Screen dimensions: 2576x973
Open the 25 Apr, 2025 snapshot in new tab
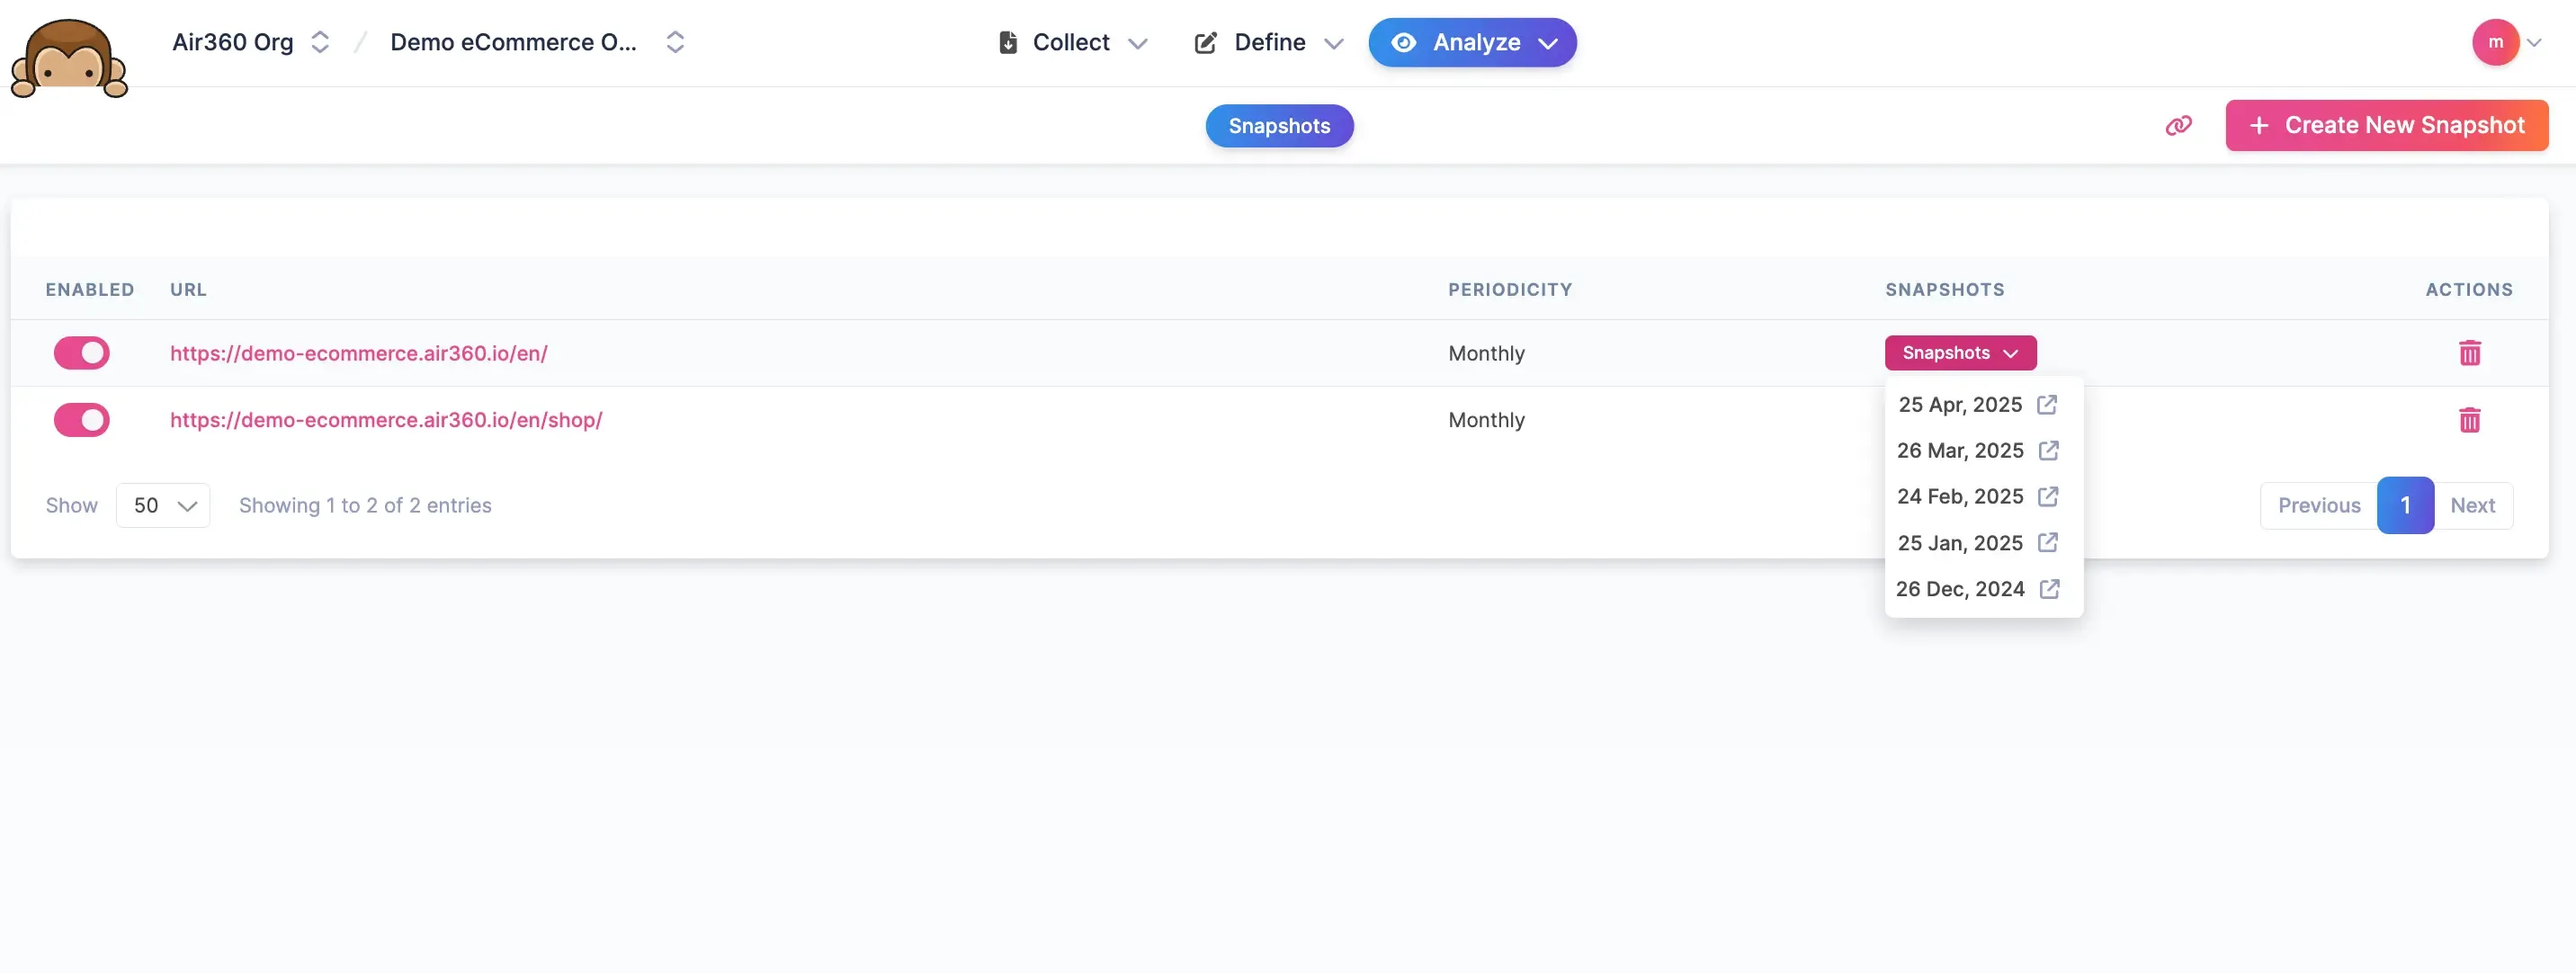click(2048, 404)
